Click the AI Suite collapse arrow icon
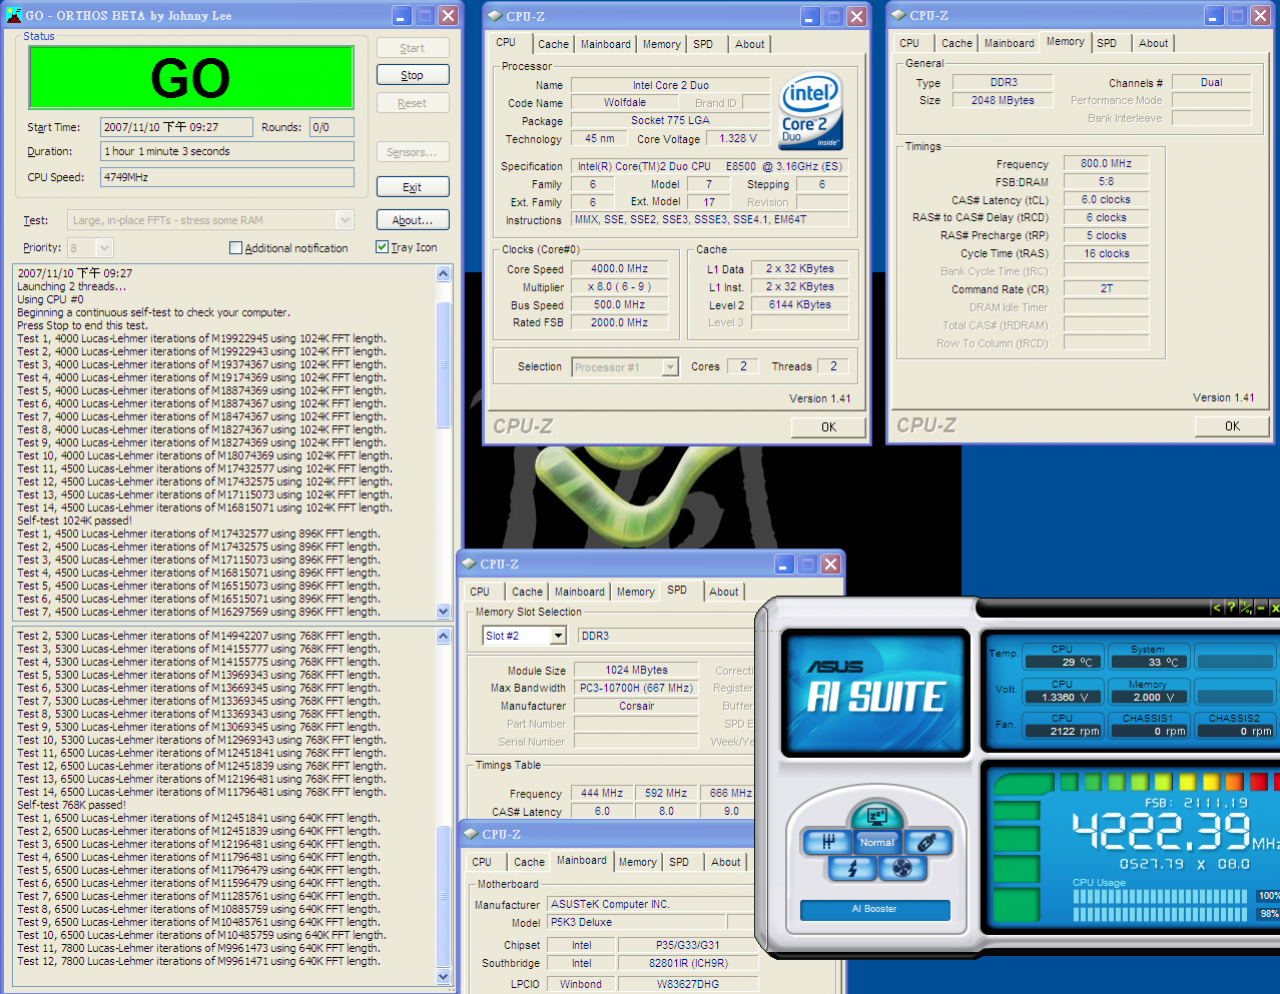This screenshot has width=1280, height=994. click(x=1217, y=607)
